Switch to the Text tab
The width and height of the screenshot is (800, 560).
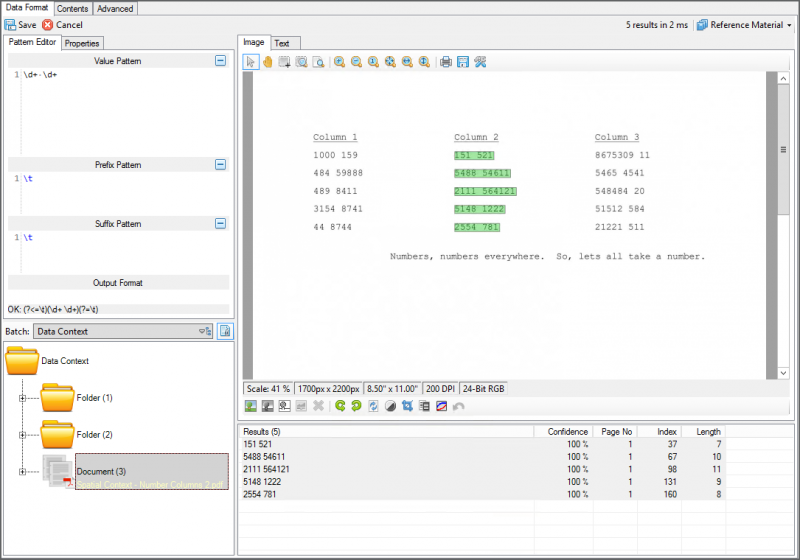(282, 43)
